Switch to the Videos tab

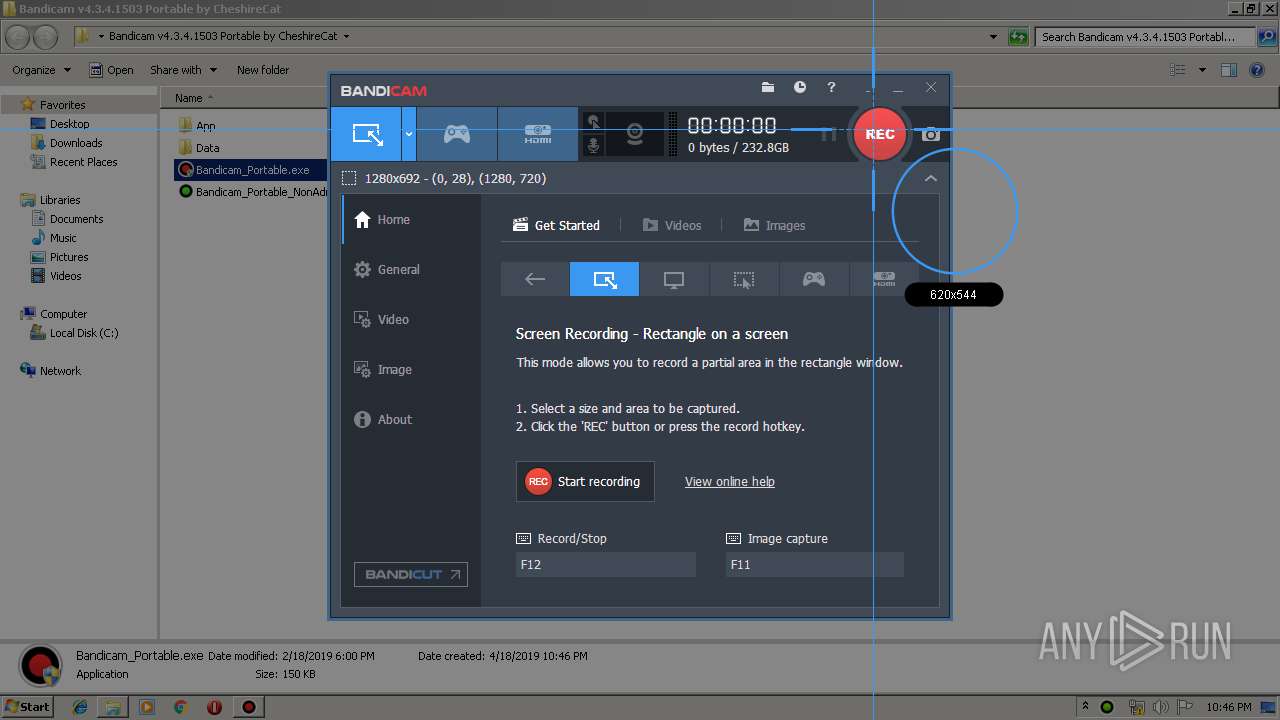coord(672,225)
